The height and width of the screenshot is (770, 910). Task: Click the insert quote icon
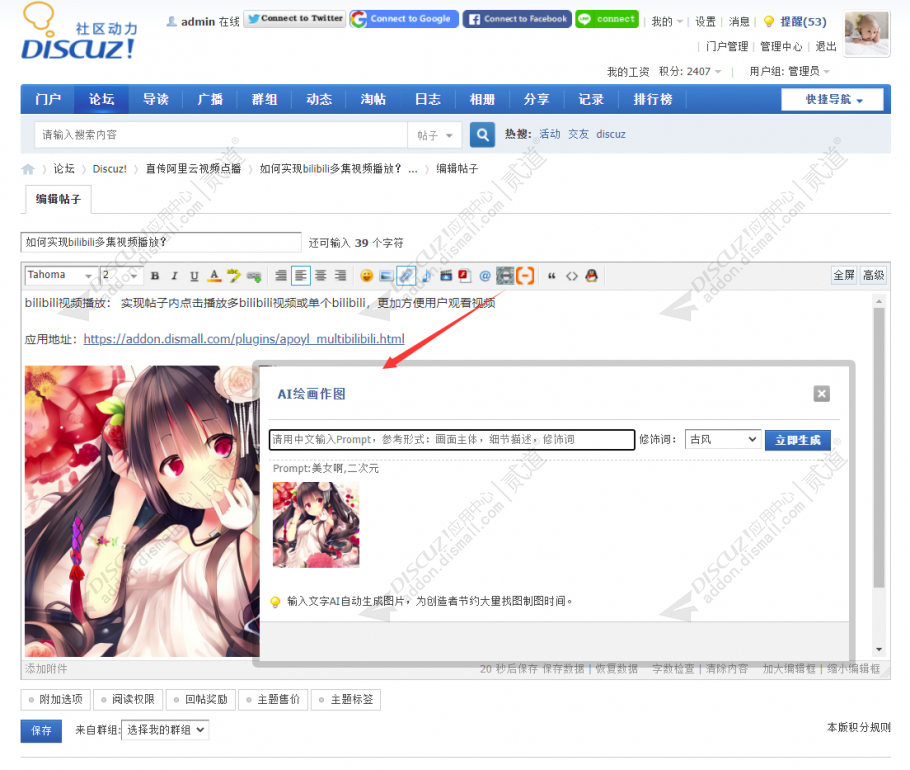(x=552, y=275)
